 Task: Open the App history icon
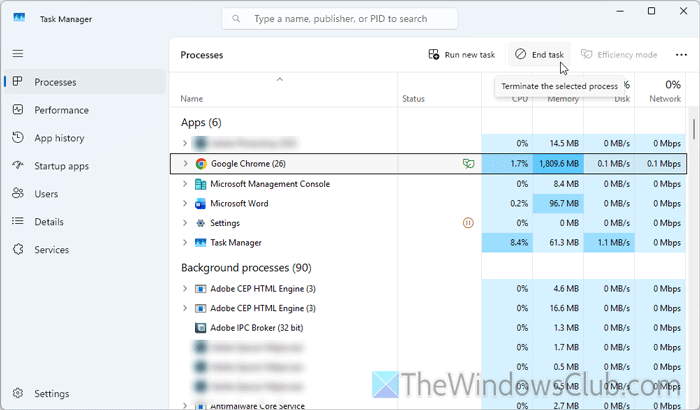[x=18, y=137]
